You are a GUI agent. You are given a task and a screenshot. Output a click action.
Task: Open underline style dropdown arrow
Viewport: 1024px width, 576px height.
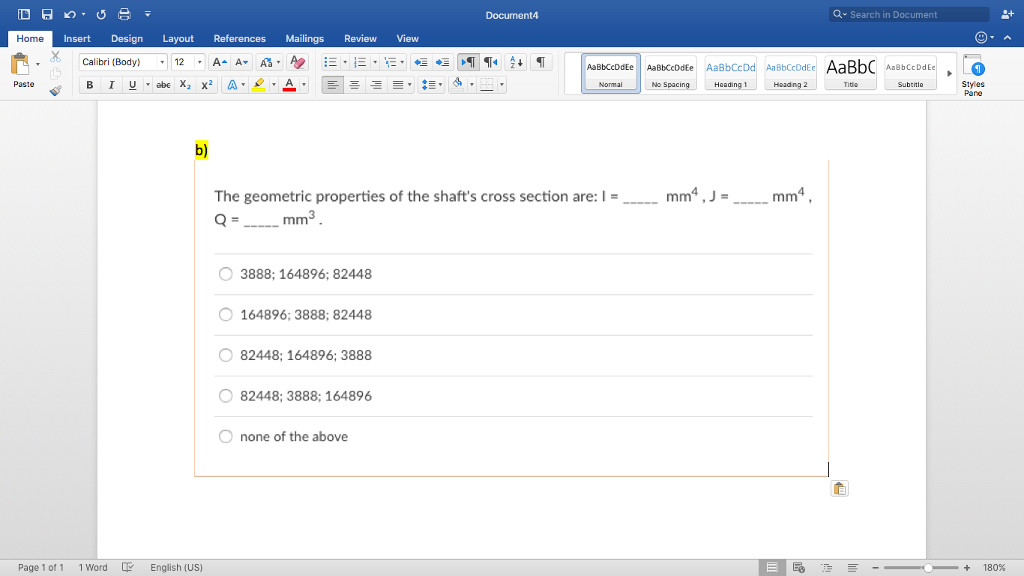(x=148, y=85)
